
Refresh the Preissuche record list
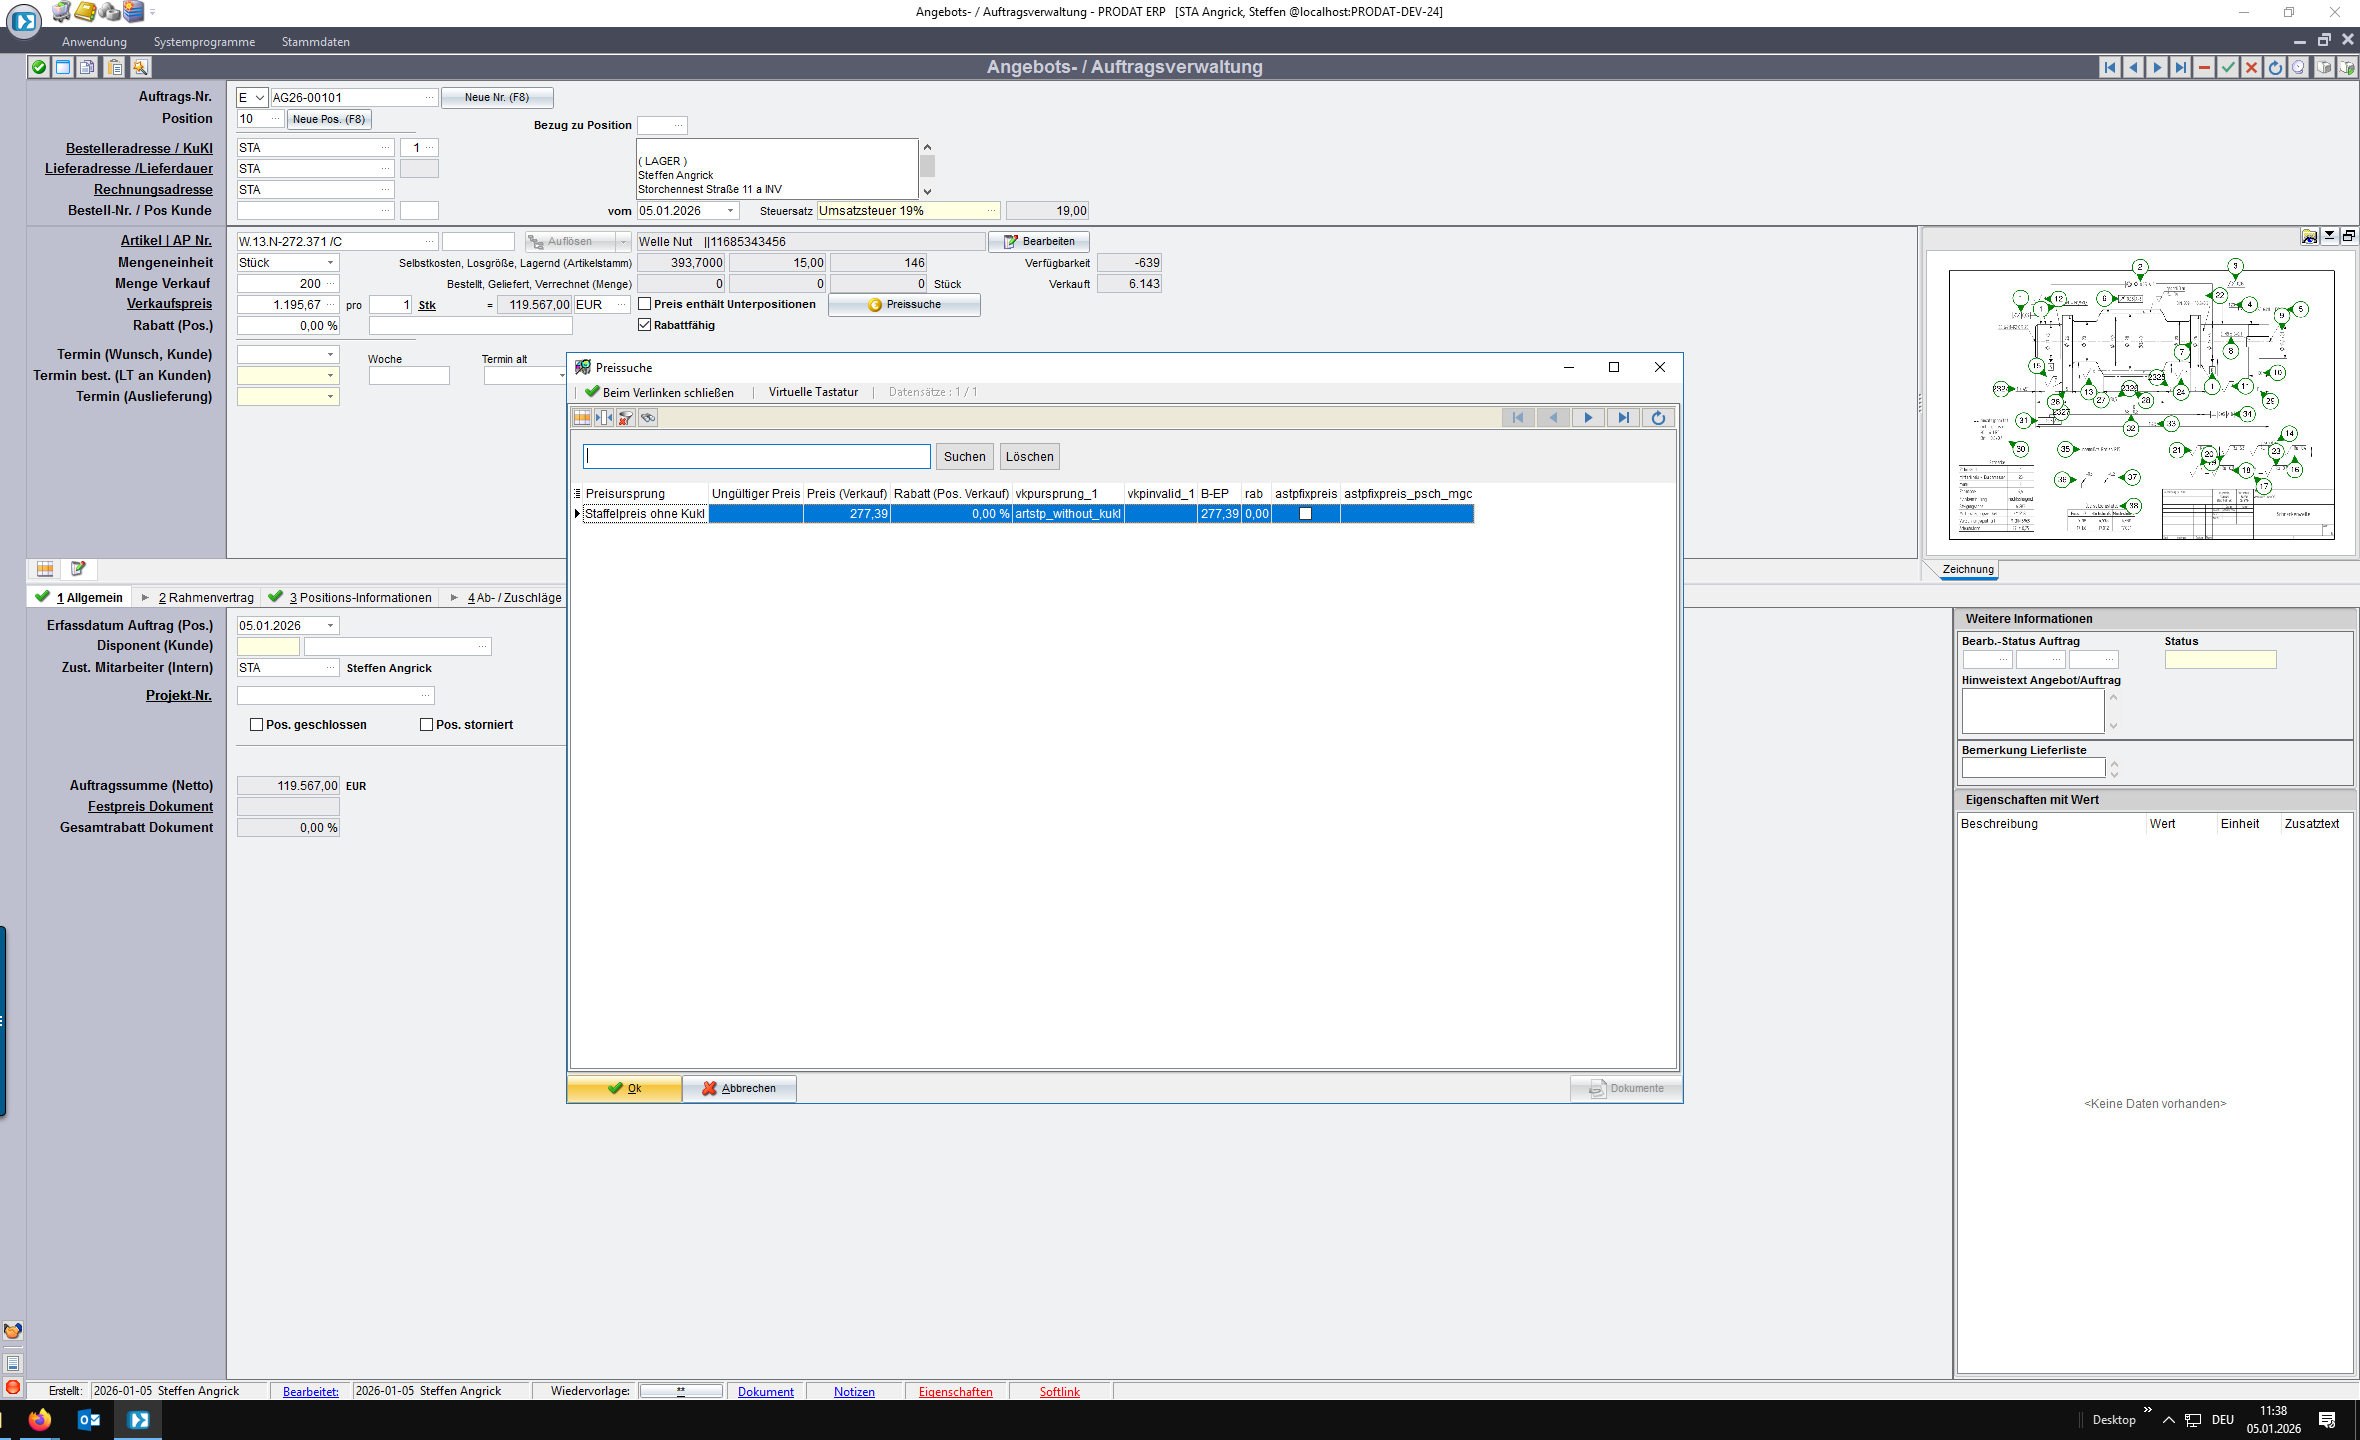1658,418
